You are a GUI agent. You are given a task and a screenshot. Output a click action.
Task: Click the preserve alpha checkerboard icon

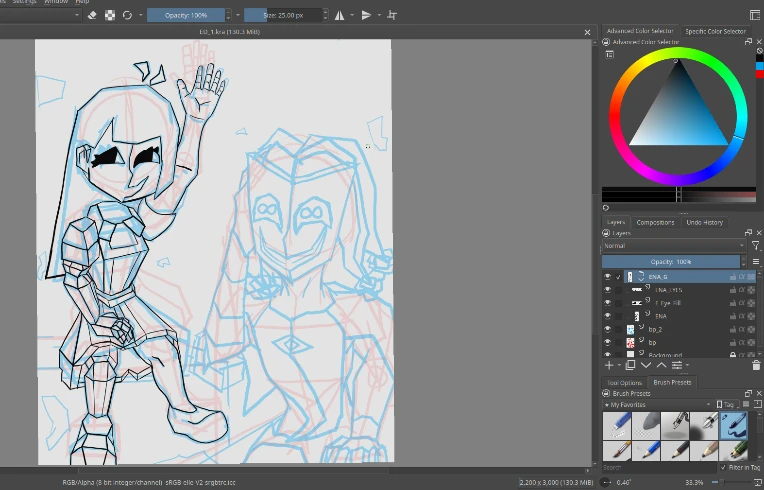pos(110,15)
